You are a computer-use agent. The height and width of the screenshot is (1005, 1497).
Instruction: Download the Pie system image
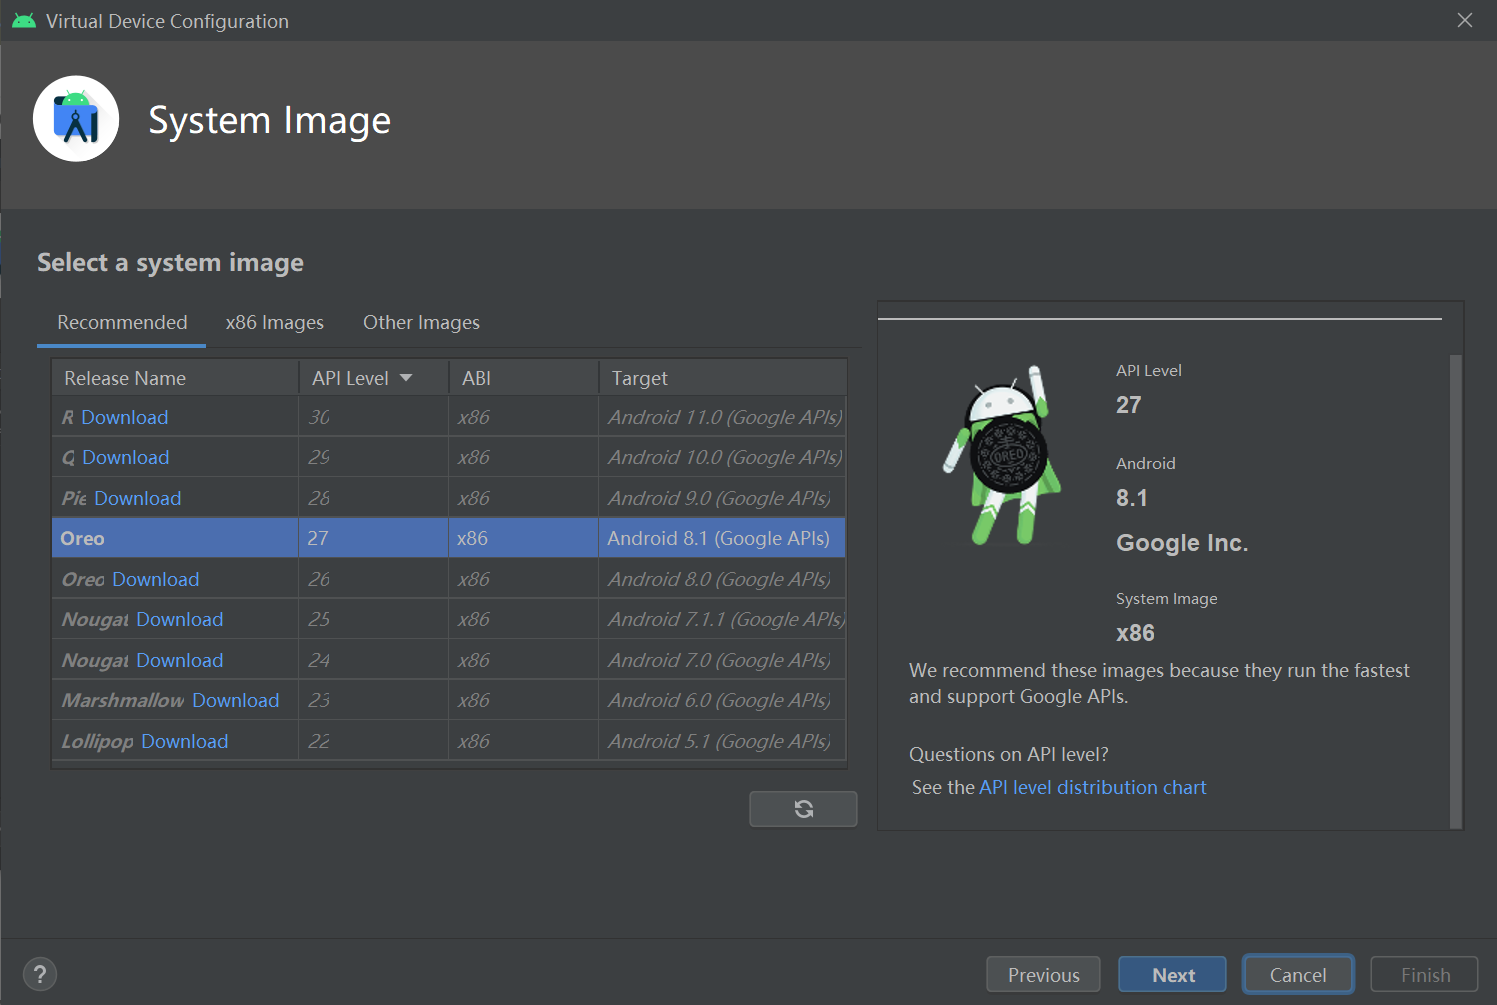point(138,498)
